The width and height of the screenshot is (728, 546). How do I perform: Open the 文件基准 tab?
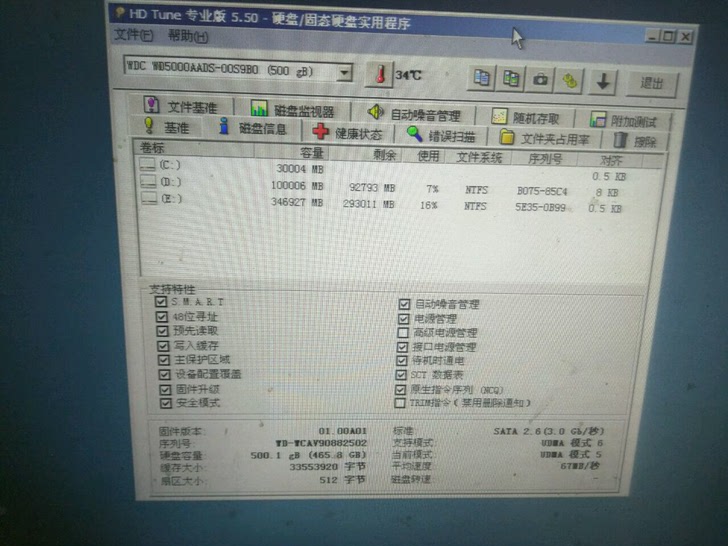(181, 106)
